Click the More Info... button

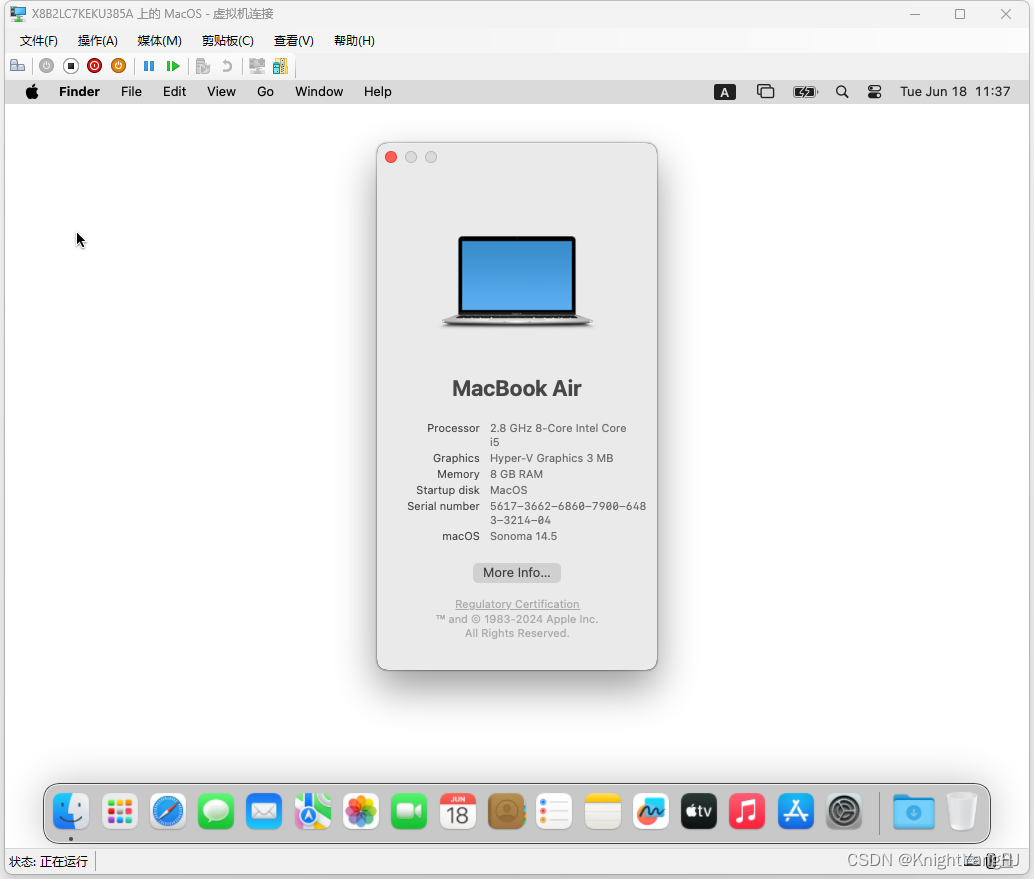(x=517, y=573)
